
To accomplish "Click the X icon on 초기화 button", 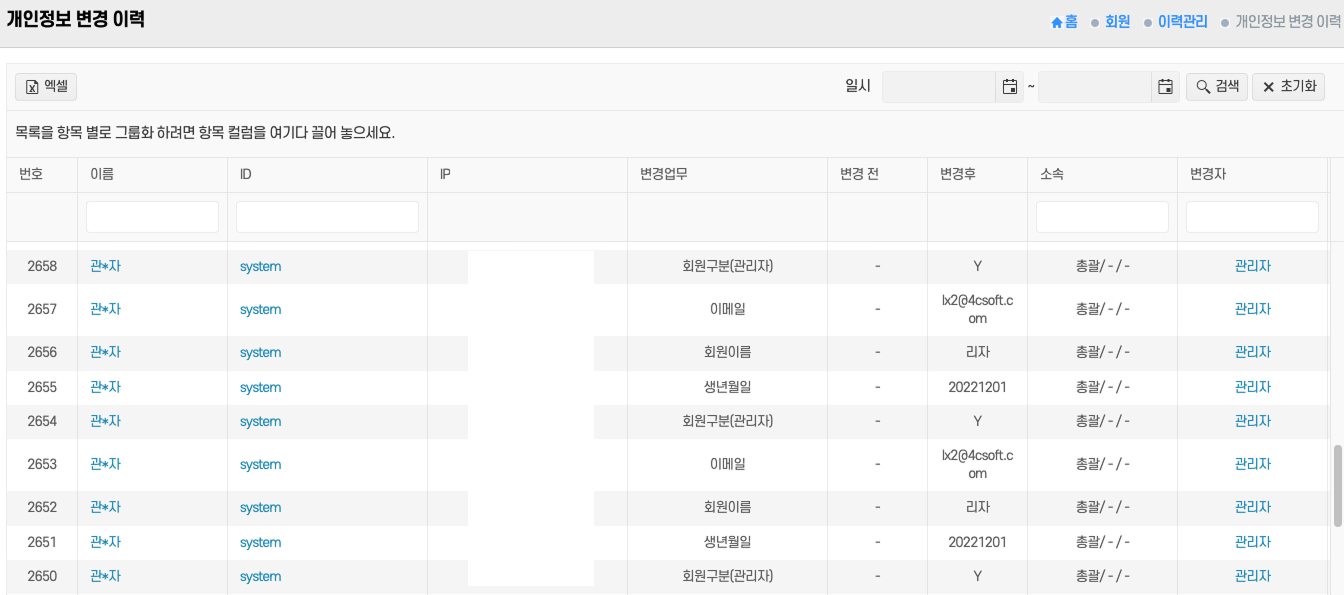I will (x=1268, y=86).
